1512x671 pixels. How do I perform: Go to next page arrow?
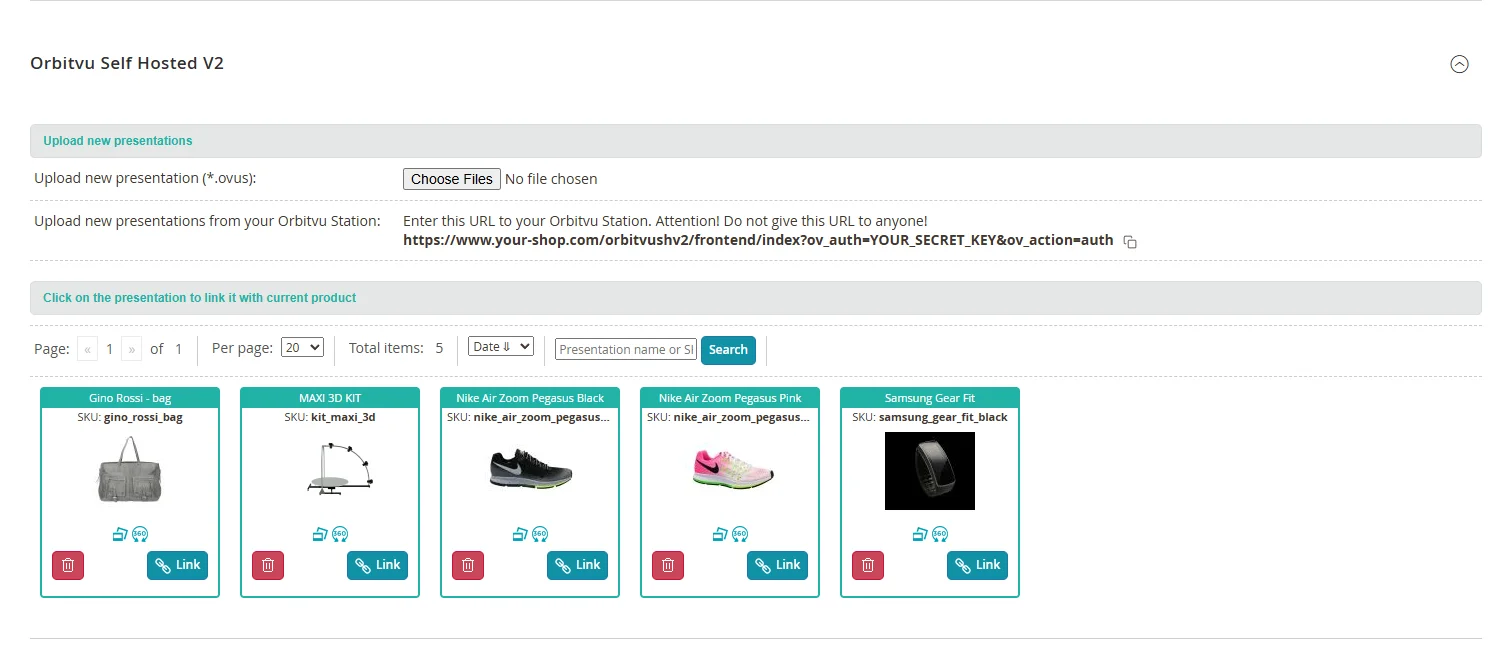pos(131,349)
